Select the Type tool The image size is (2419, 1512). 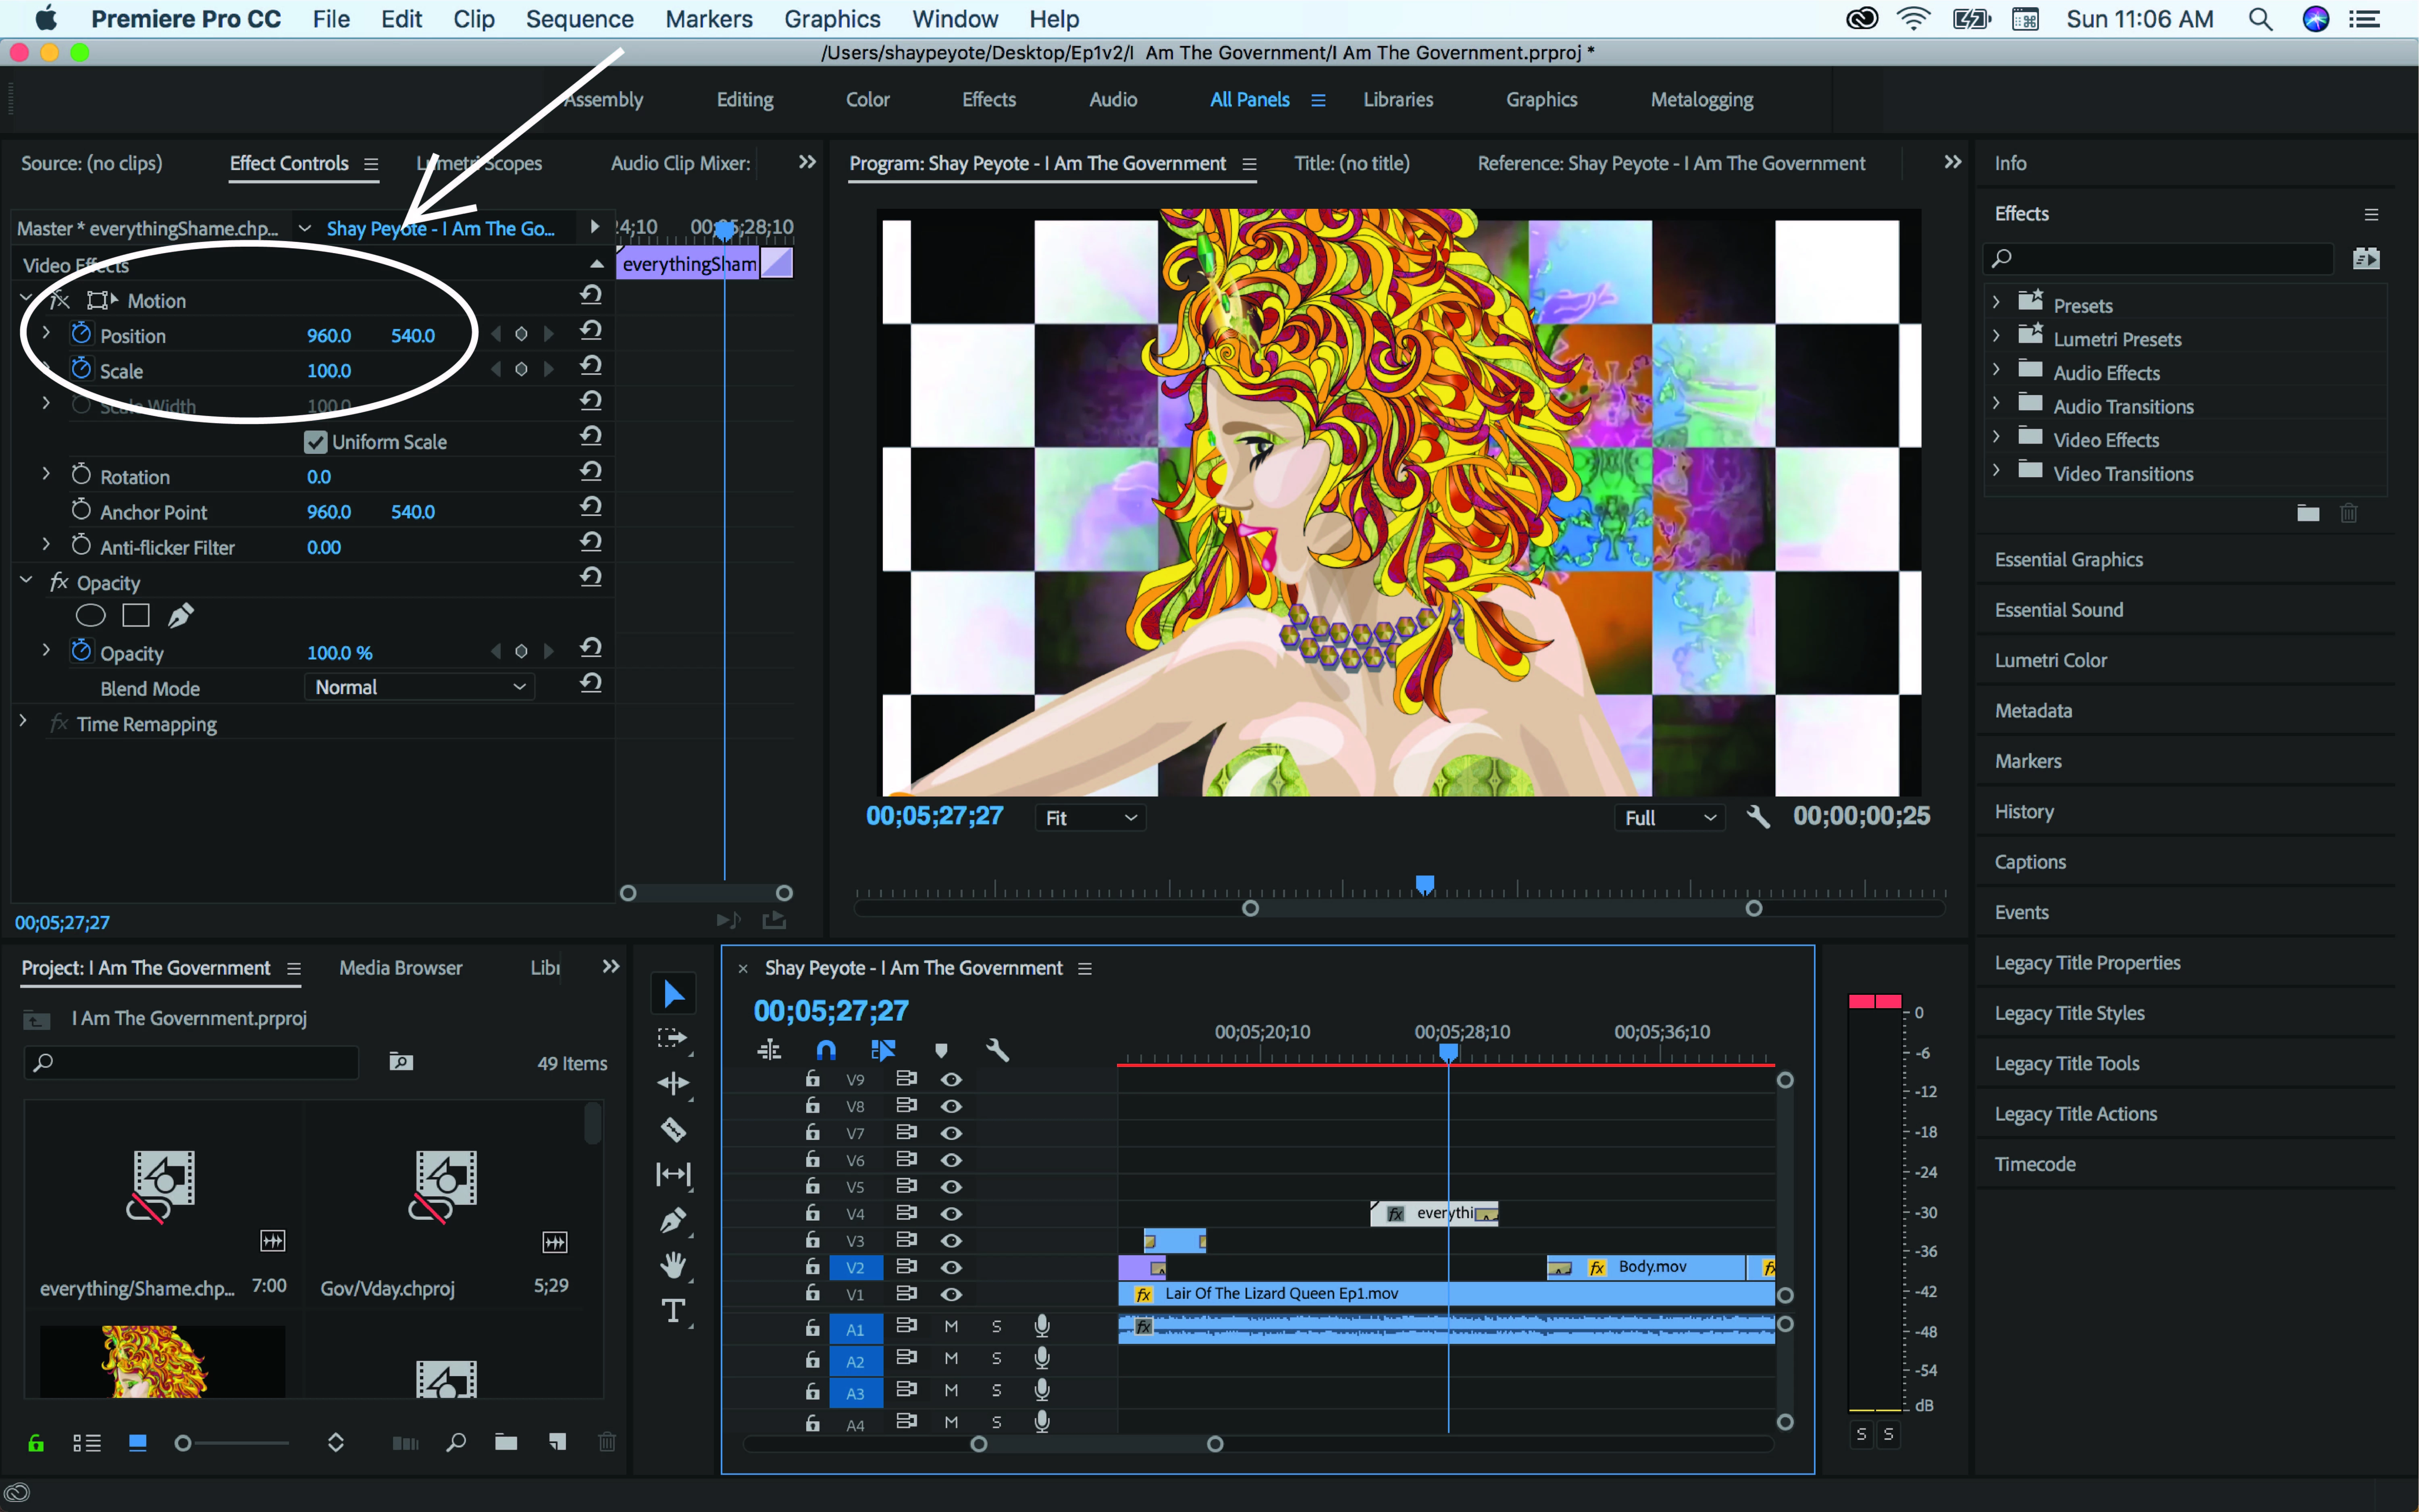click(673, 1310)
